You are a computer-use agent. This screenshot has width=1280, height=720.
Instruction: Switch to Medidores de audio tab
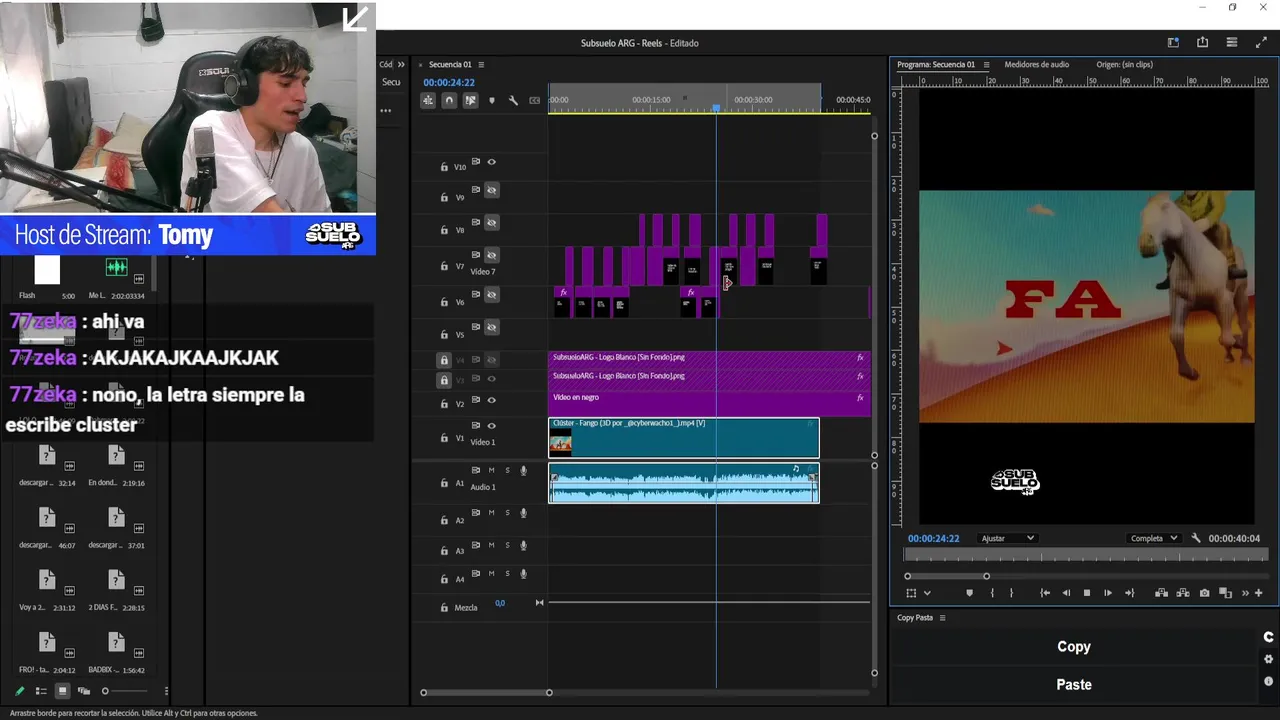(1036, 65)
